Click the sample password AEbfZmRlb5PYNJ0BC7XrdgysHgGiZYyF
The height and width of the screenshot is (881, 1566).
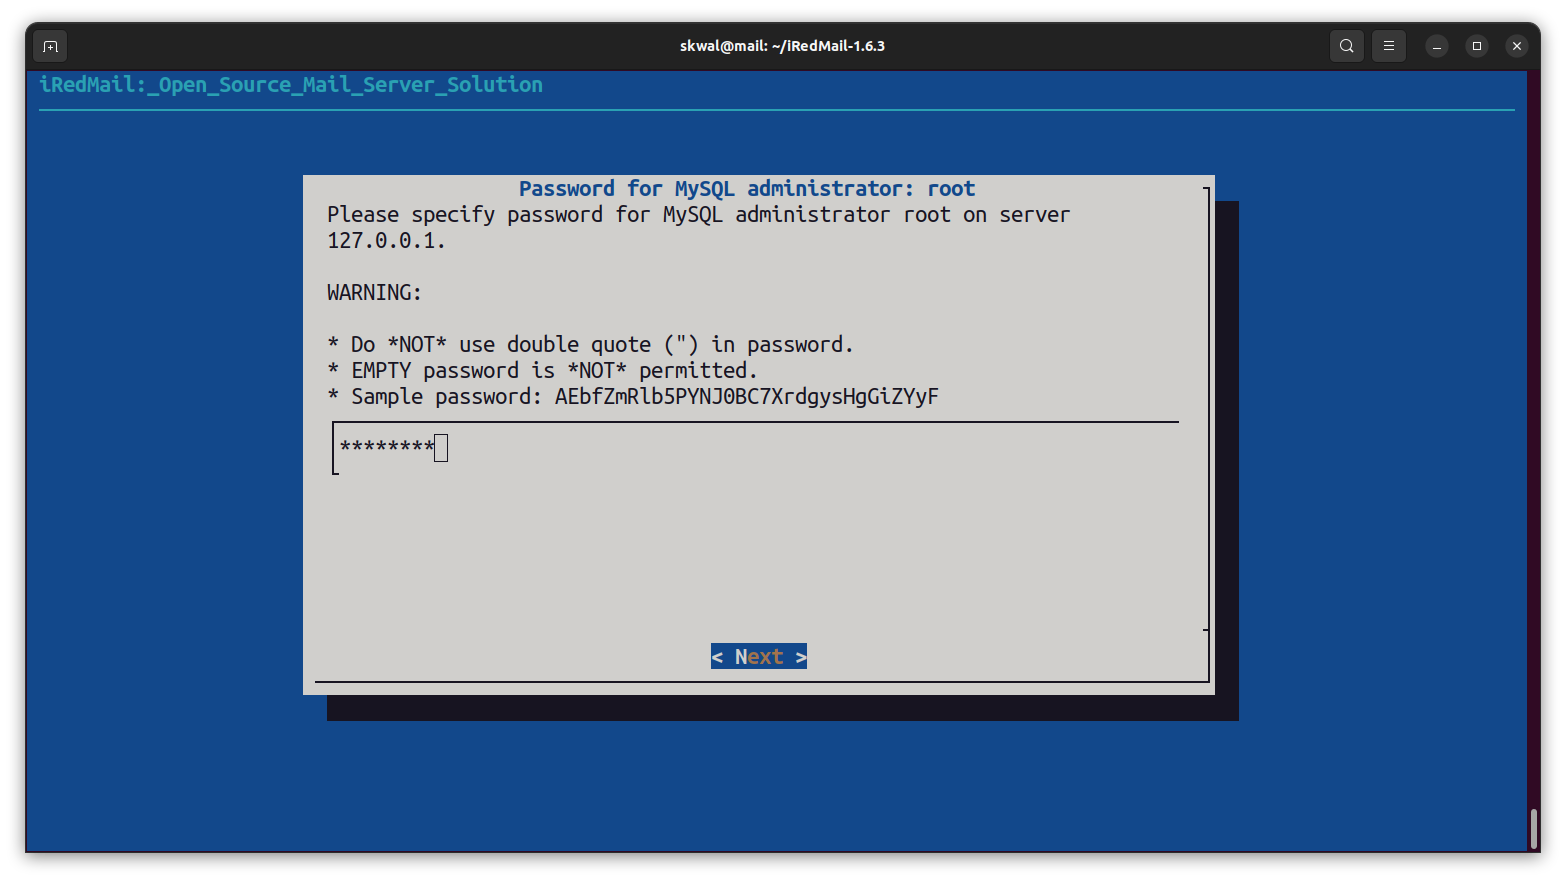pos(747,397)
